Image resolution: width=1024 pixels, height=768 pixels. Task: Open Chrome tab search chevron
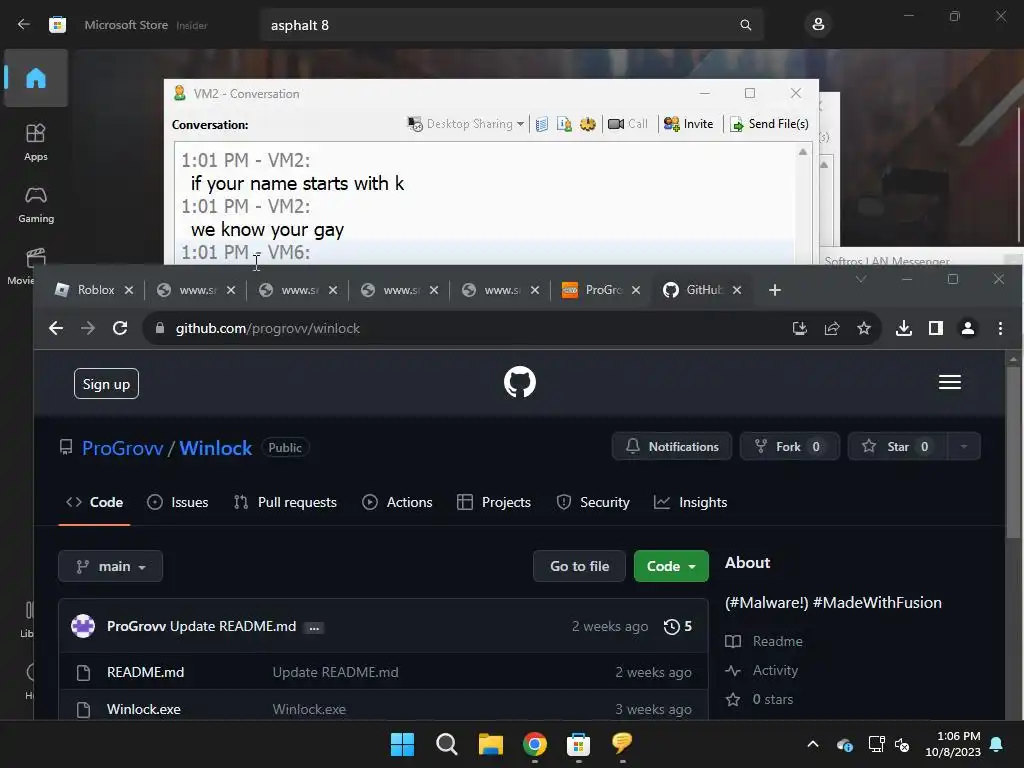coord(861,279)
